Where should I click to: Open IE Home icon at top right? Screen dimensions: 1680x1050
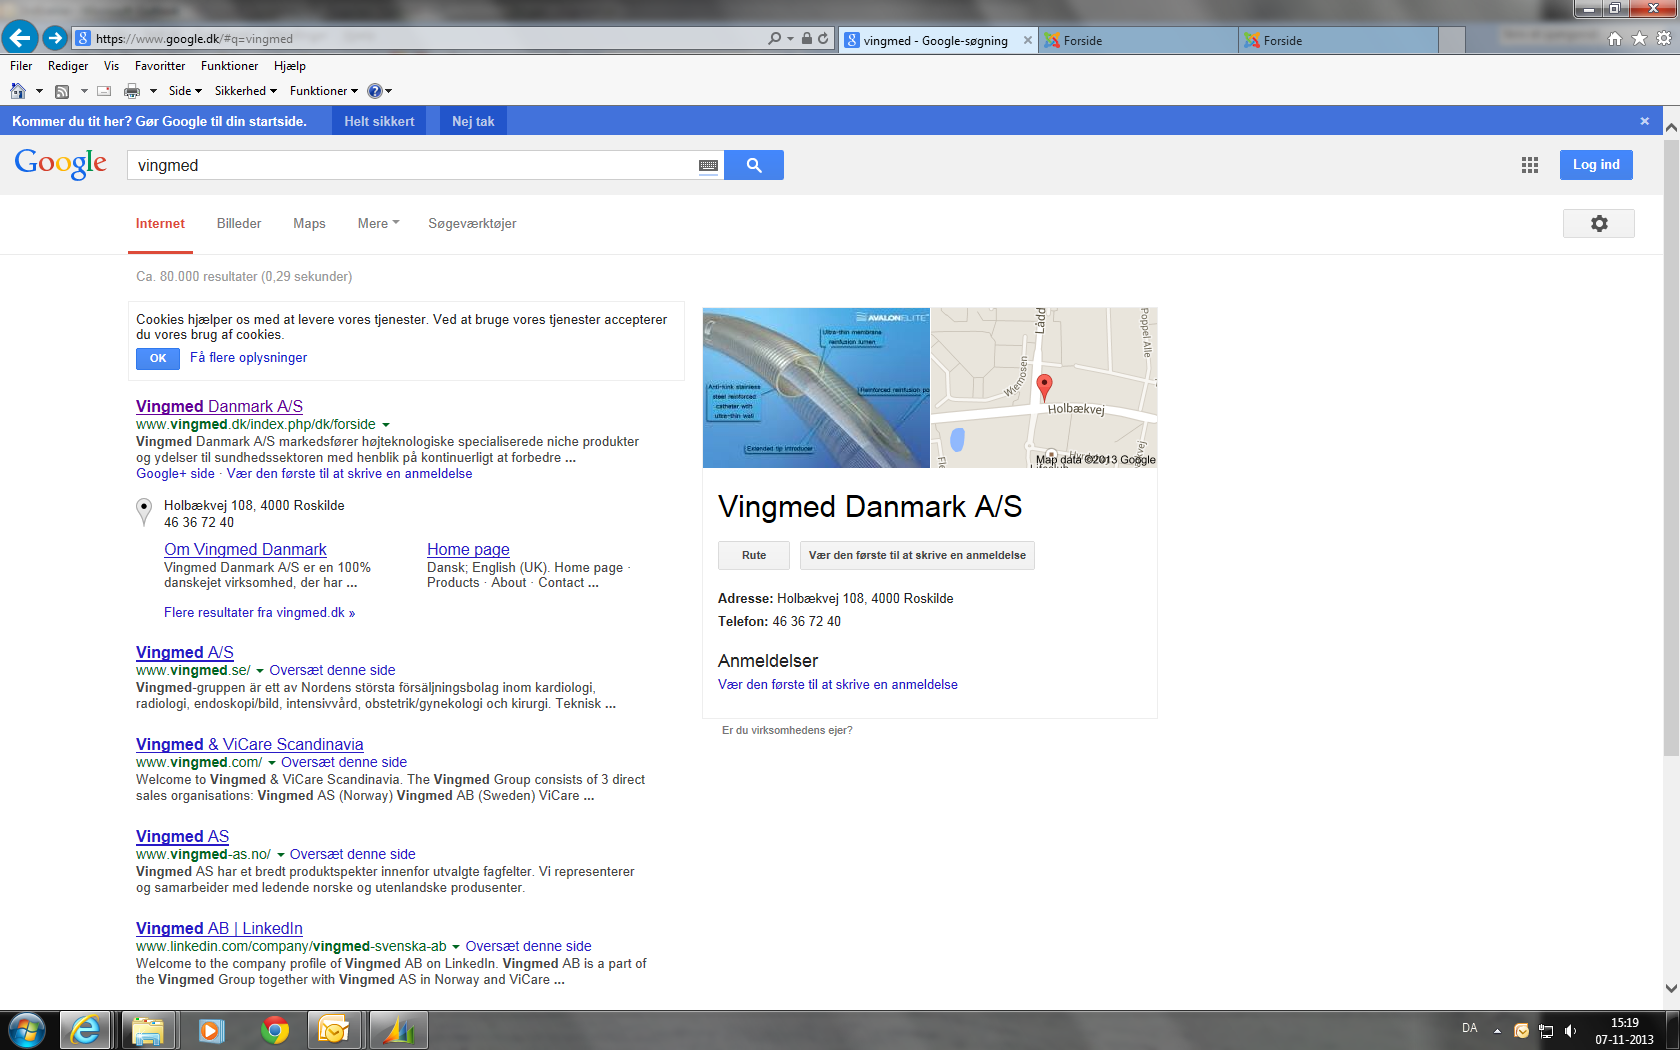tap(1614, 39)
